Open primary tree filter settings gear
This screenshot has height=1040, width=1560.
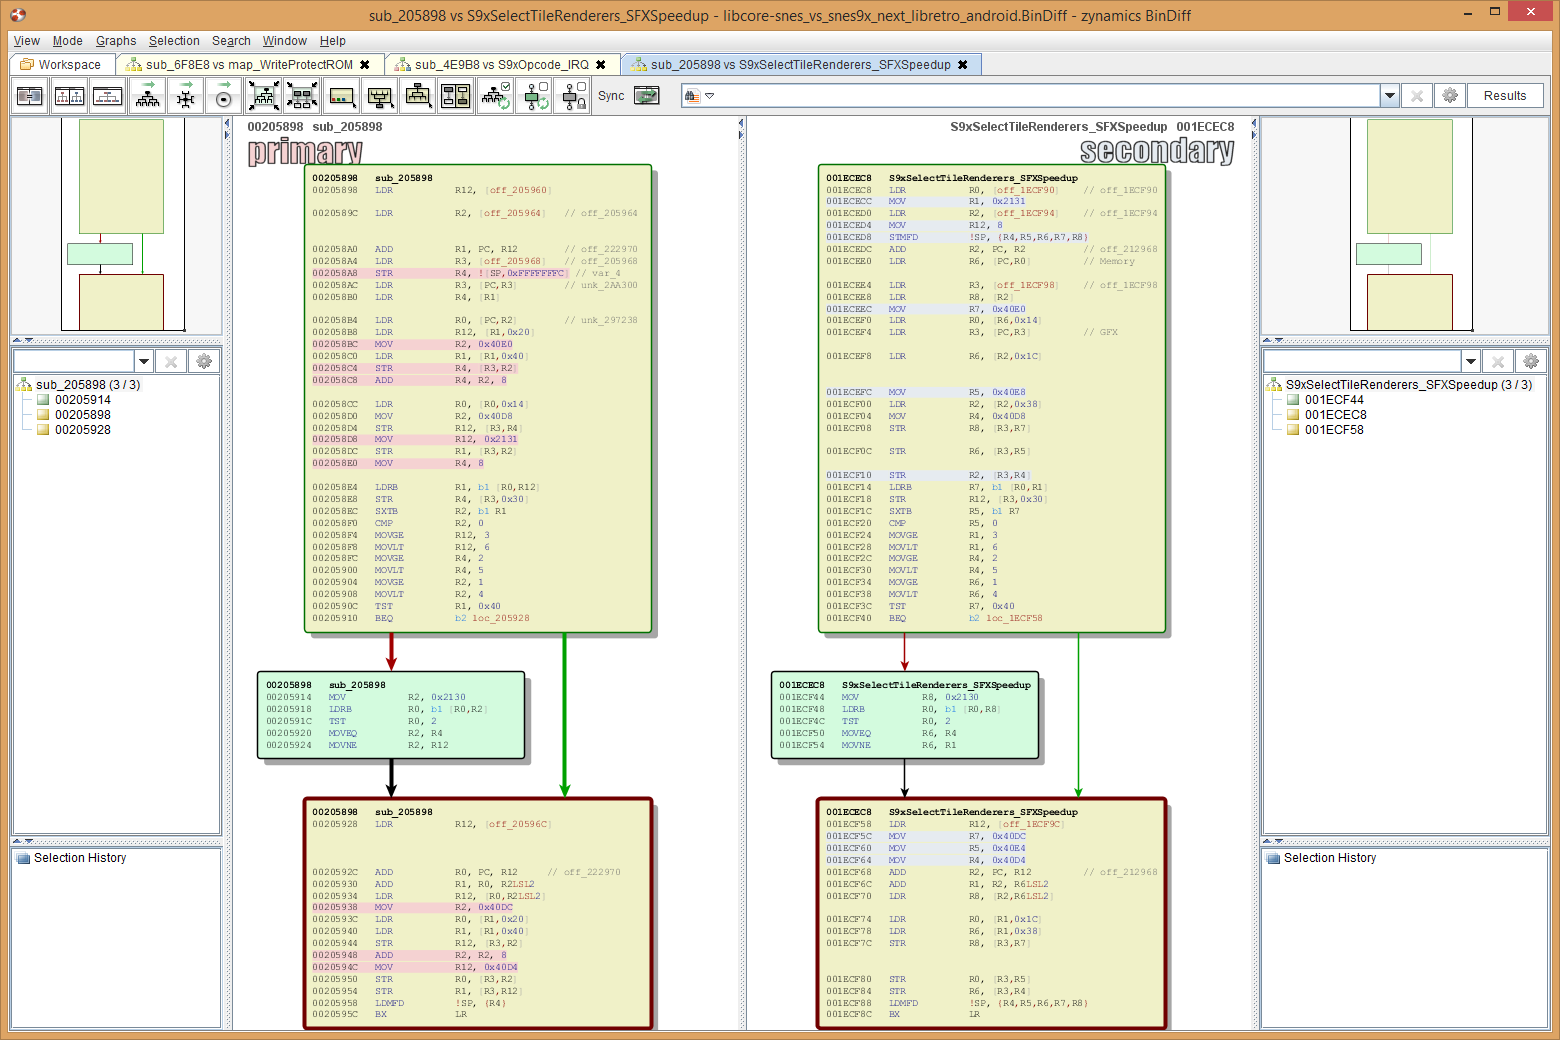tap(204, 361)
